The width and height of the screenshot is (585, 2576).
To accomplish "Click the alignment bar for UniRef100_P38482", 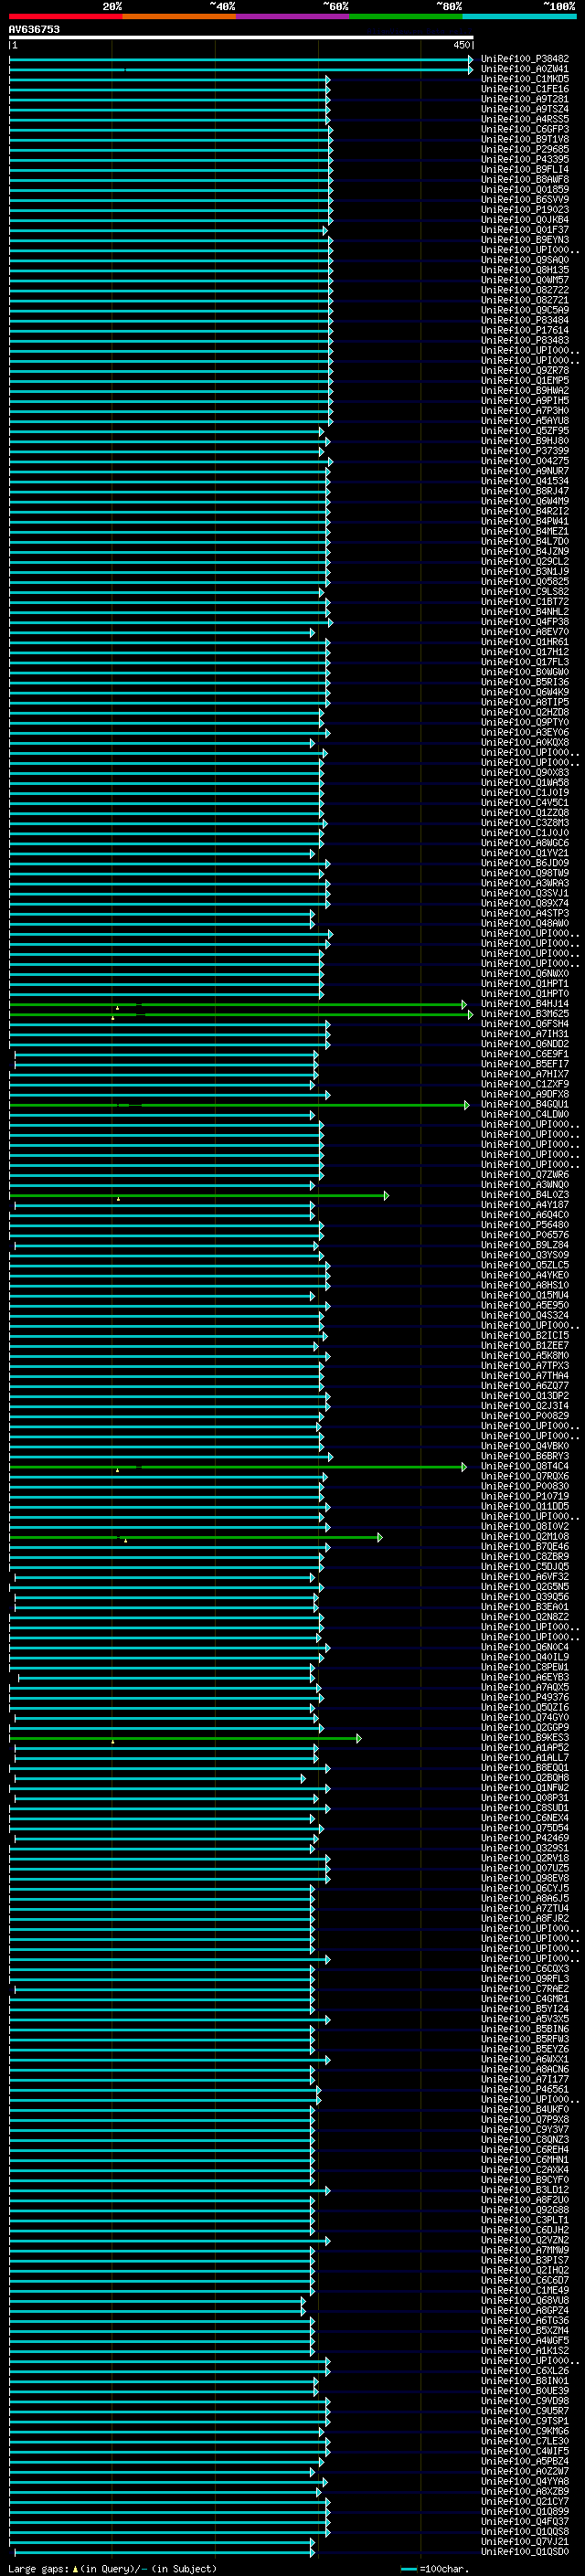I will click(x=241, y=59).
